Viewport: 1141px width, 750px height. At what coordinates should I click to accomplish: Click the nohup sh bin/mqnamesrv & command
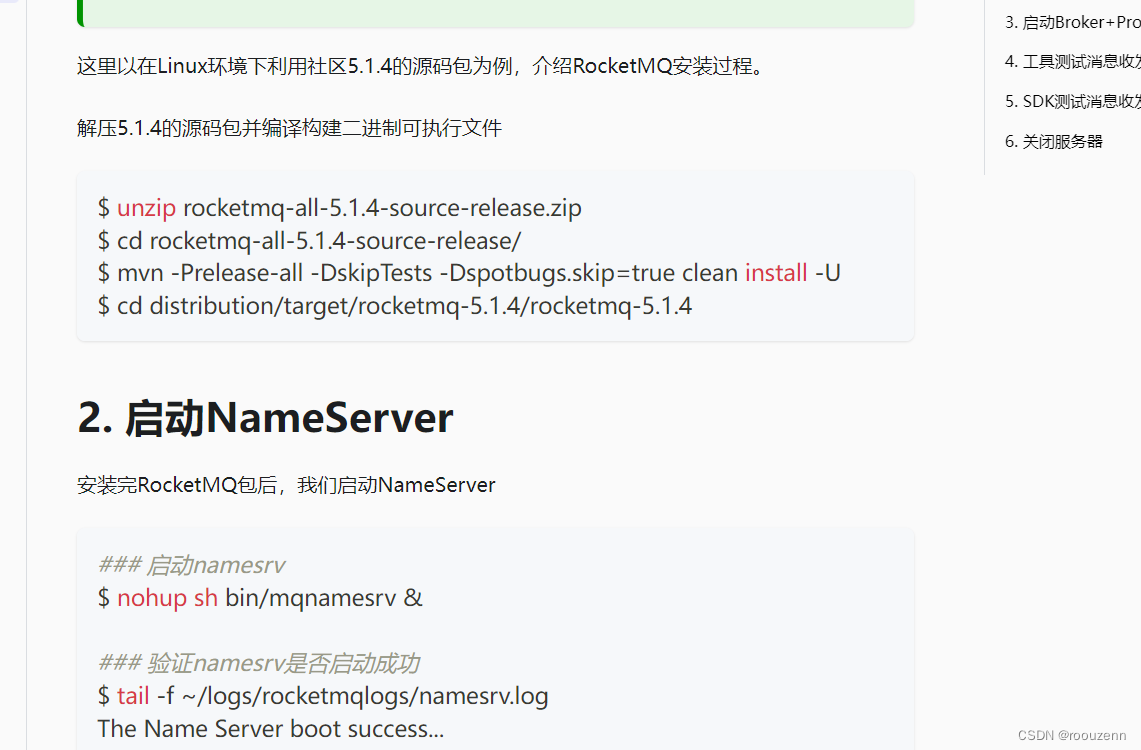[x=260, y=598]
